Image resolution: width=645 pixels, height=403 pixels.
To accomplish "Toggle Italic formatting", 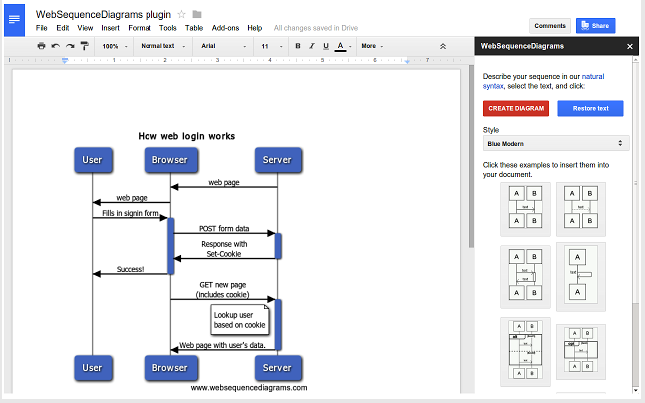I will tap(312, 46).
